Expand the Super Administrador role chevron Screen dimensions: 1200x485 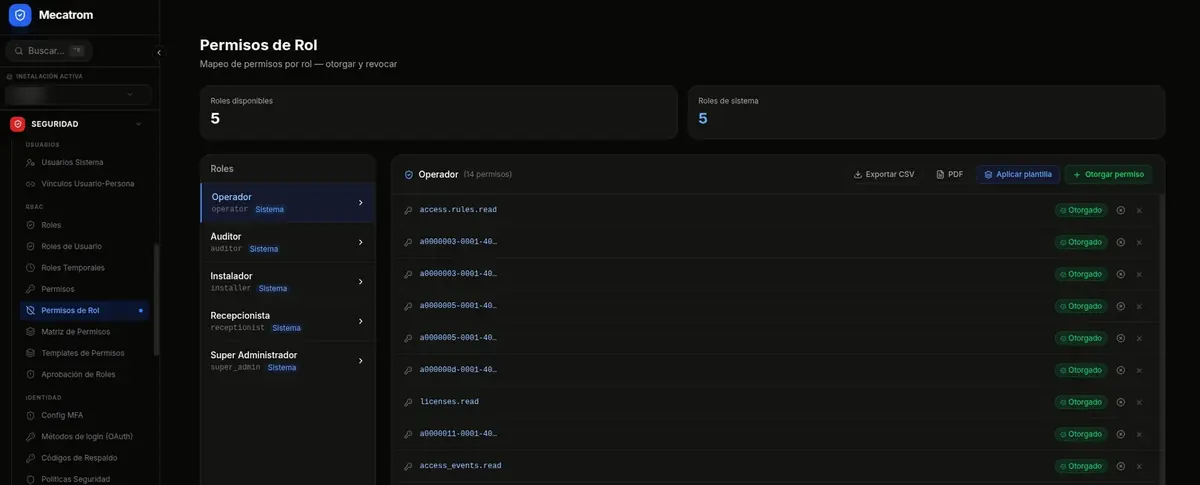tap(360, 361)
